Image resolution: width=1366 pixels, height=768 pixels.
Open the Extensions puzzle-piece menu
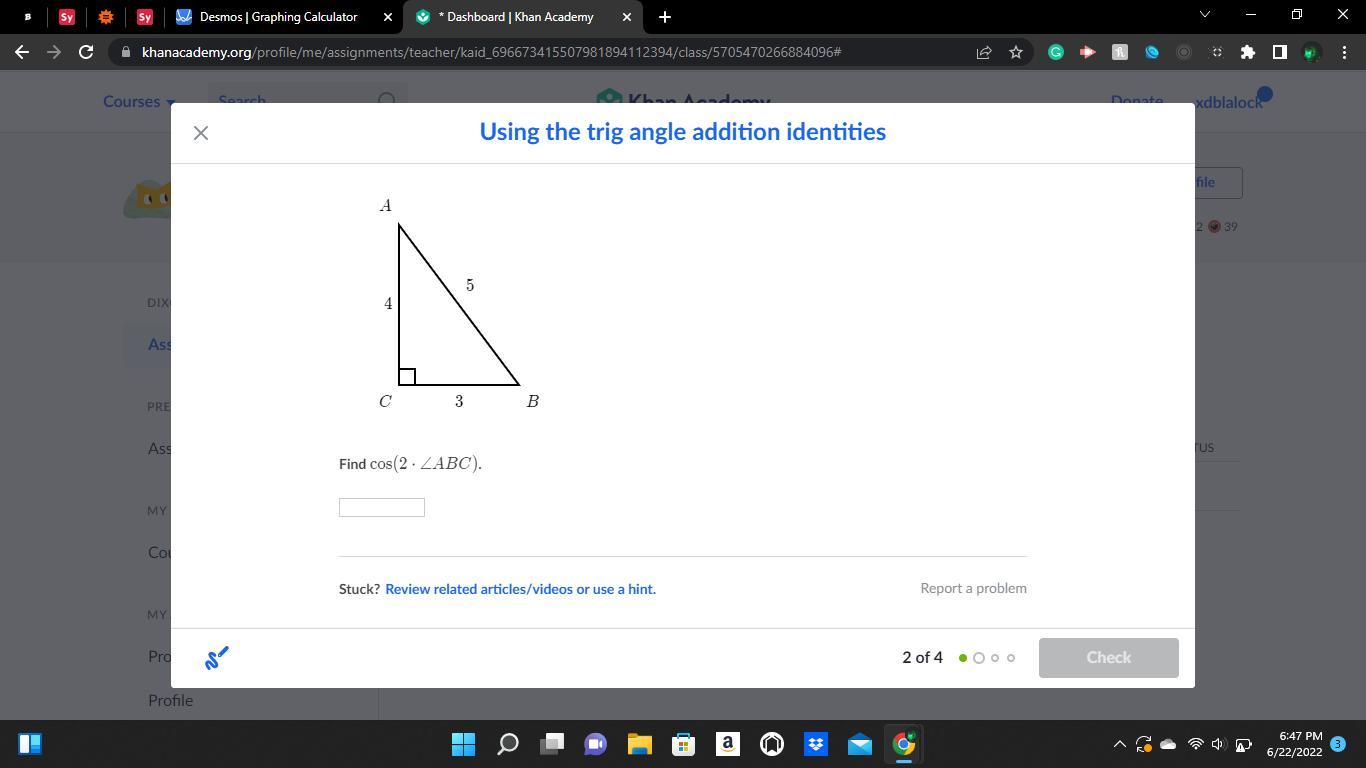[1248, 52]
